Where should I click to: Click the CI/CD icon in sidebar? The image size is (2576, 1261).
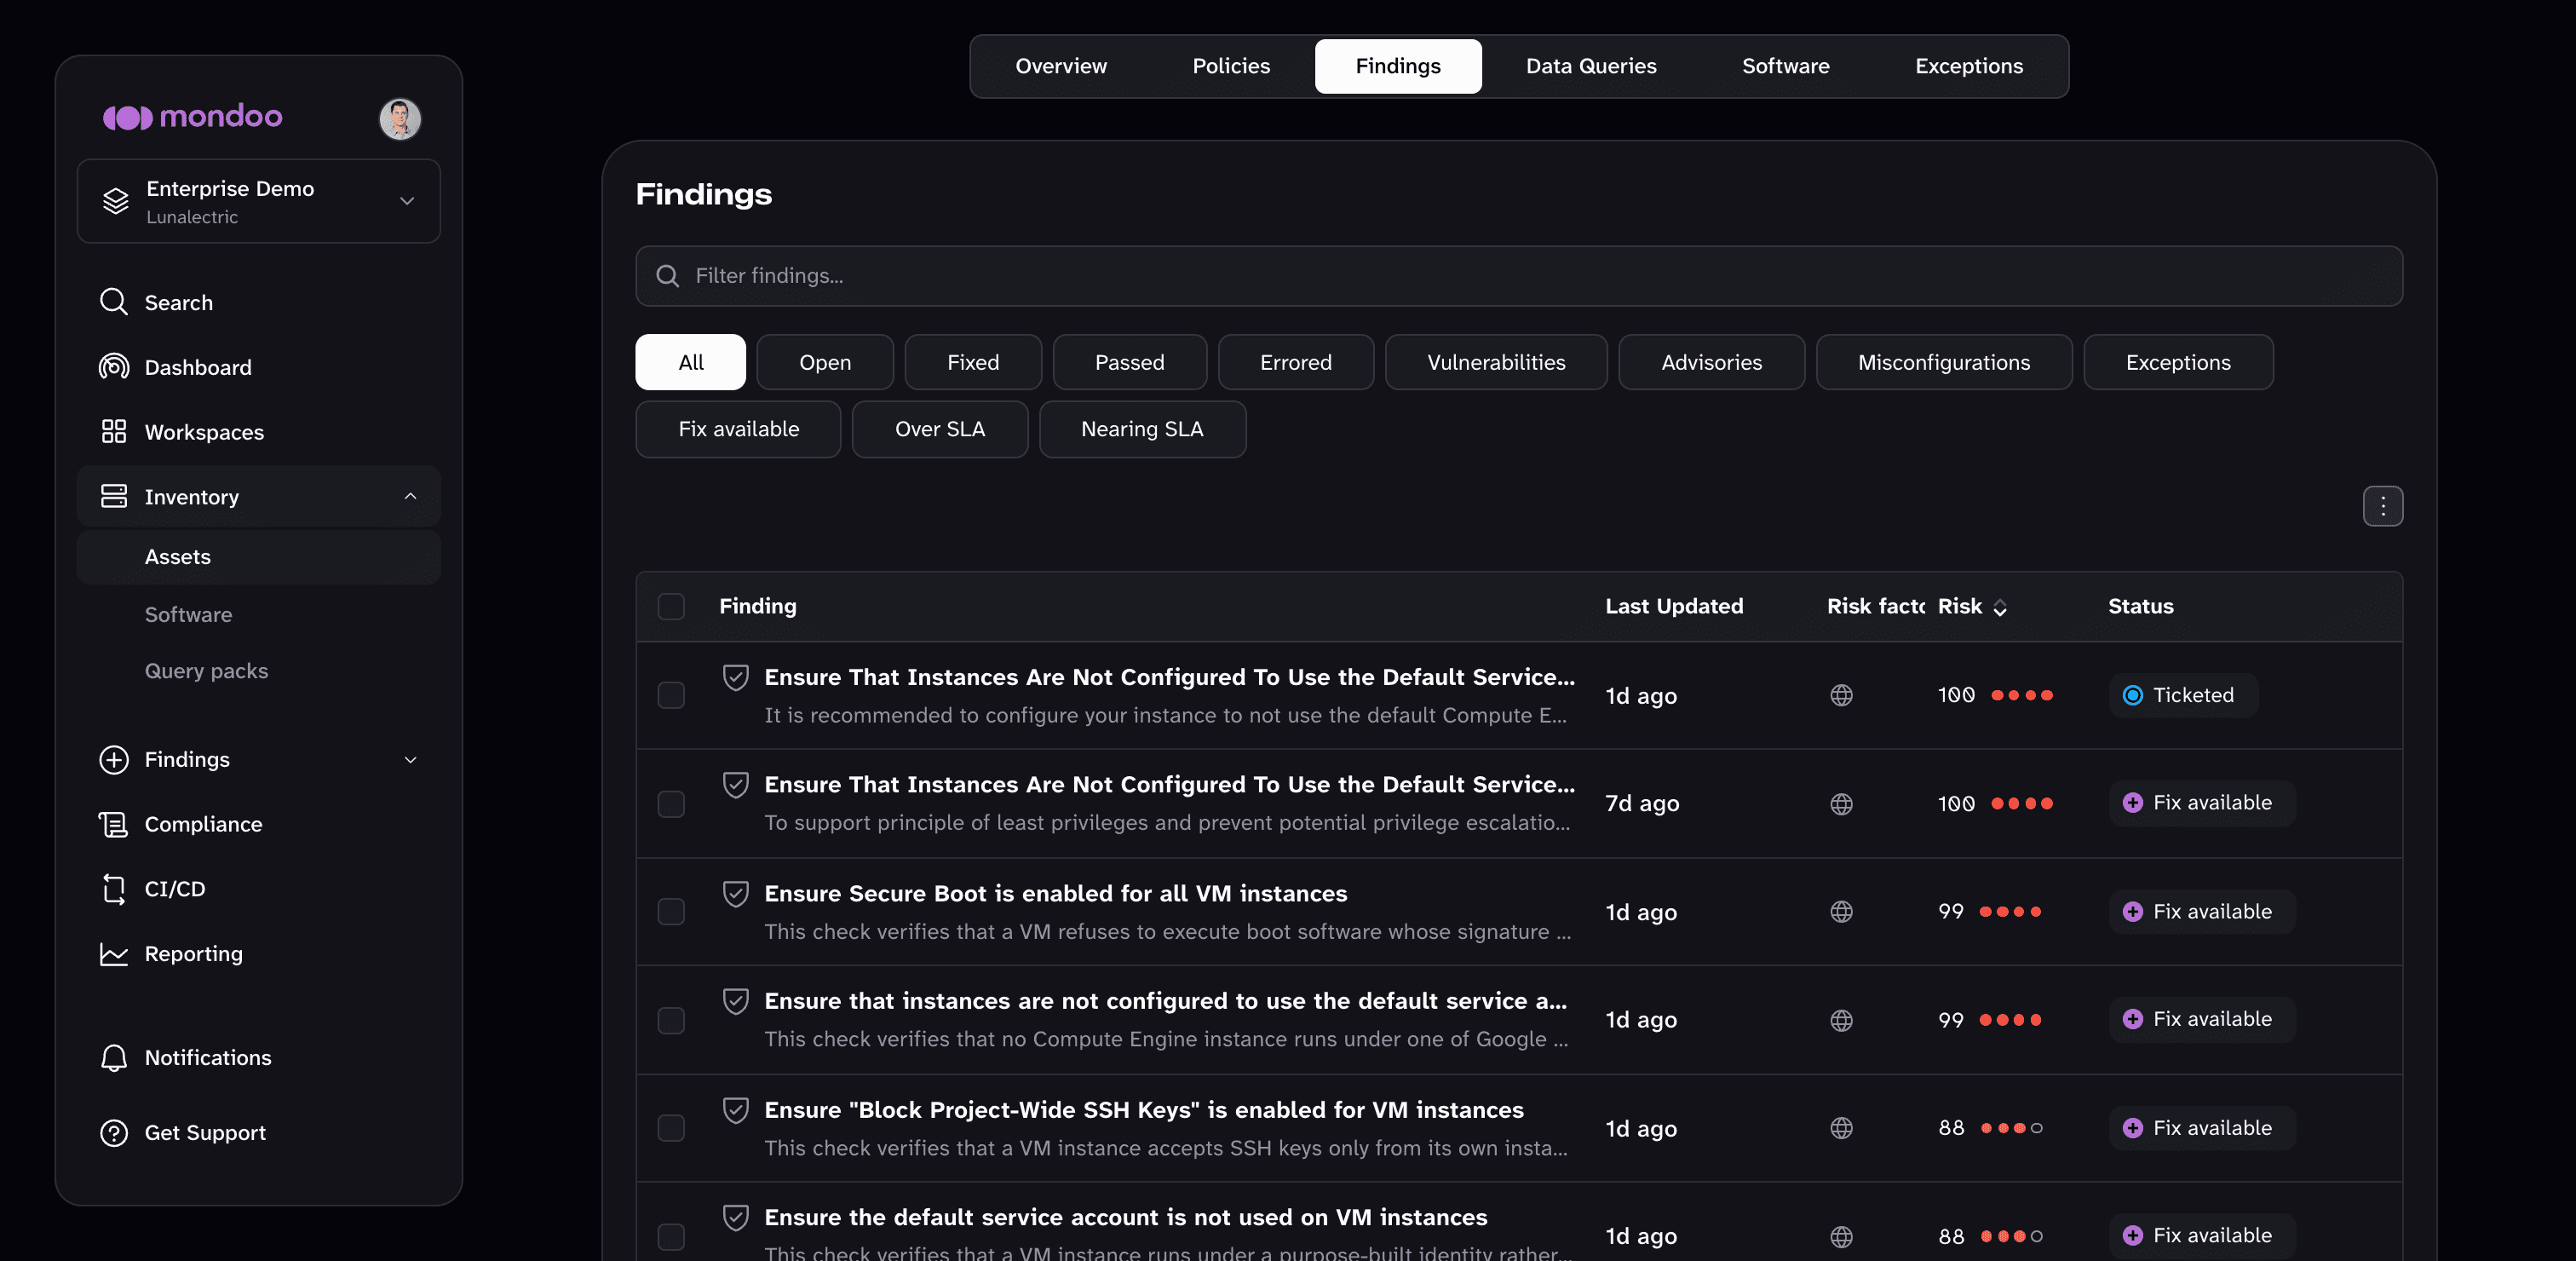114,889
